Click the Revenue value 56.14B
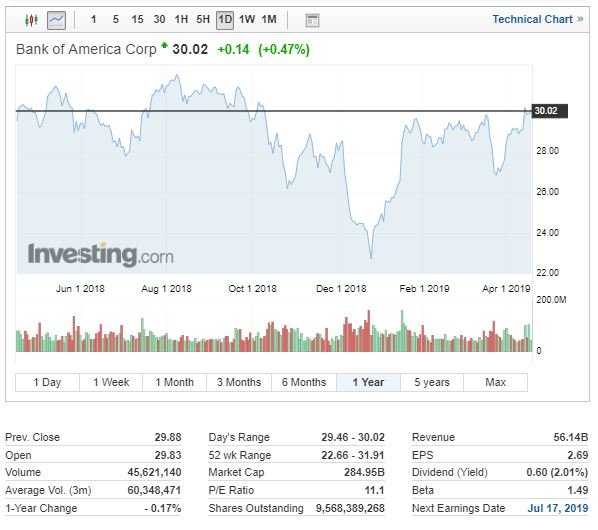Viewport: 598px width, 530px height. point(571,437)
